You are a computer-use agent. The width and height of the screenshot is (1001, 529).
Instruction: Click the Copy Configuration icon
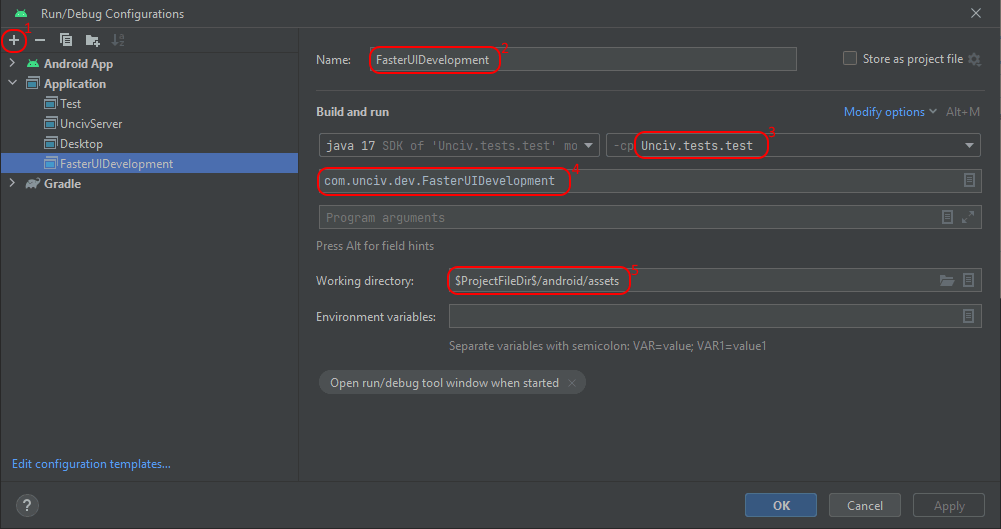point(66,40)
